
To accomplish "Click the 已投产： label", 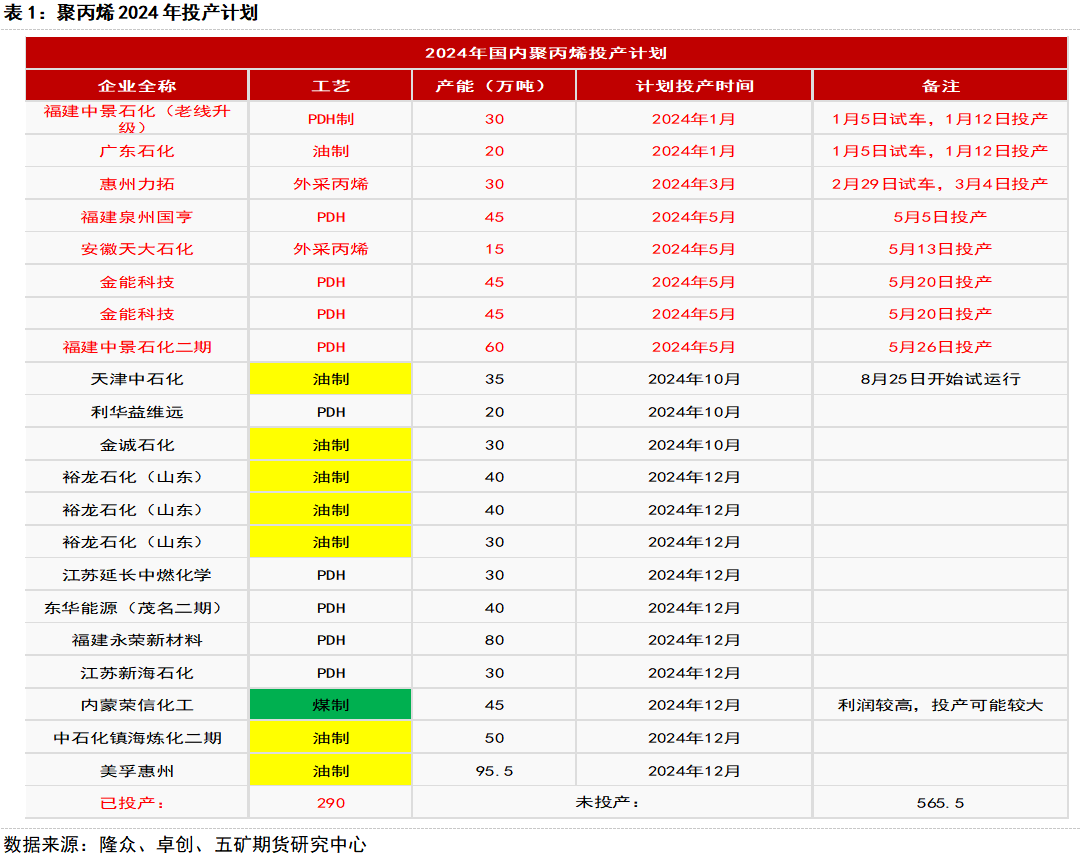I will 136,803.
